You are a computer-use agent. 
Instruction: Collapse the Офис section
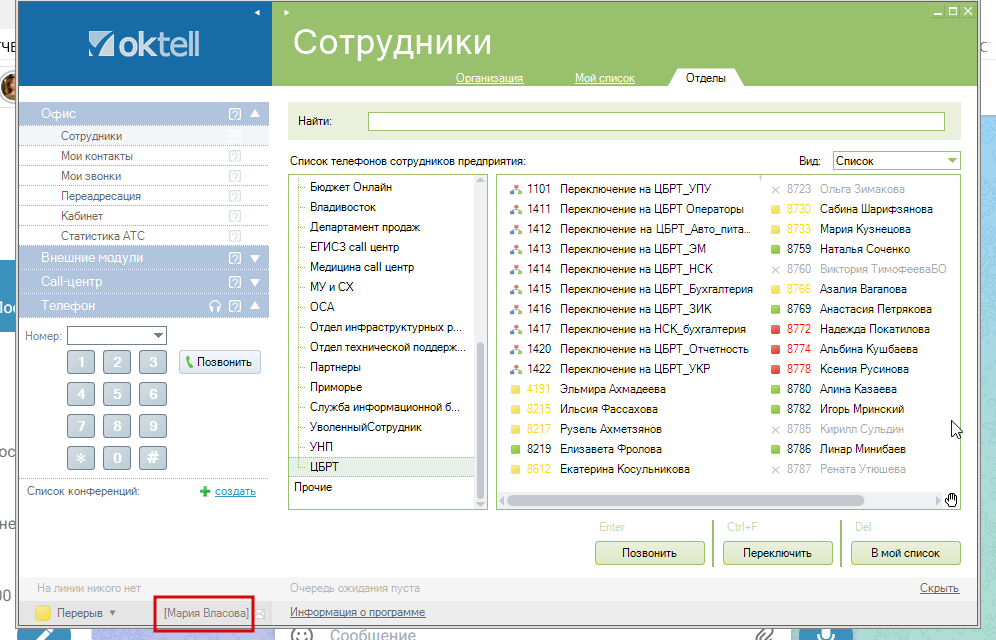coord(255,114)
